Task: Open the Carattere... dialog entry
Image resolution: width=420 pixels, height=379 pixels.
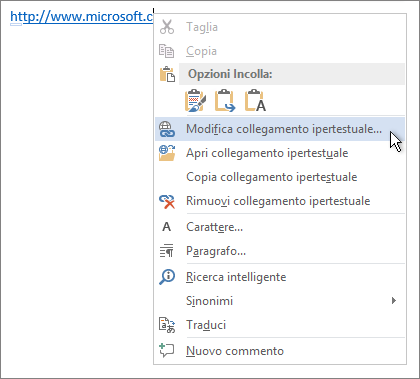Action: click(214, 227)
